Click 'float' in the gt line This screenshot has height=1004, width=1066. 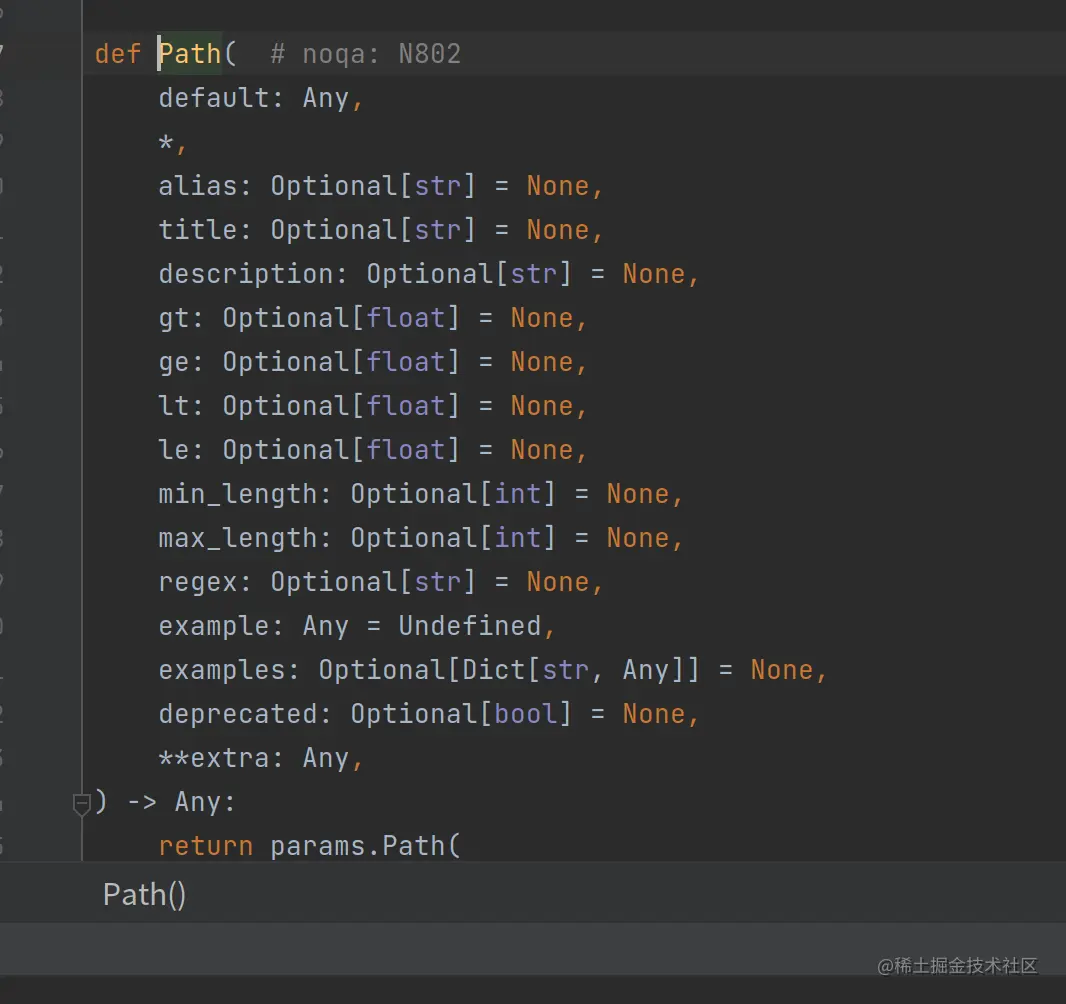(406, 318)
